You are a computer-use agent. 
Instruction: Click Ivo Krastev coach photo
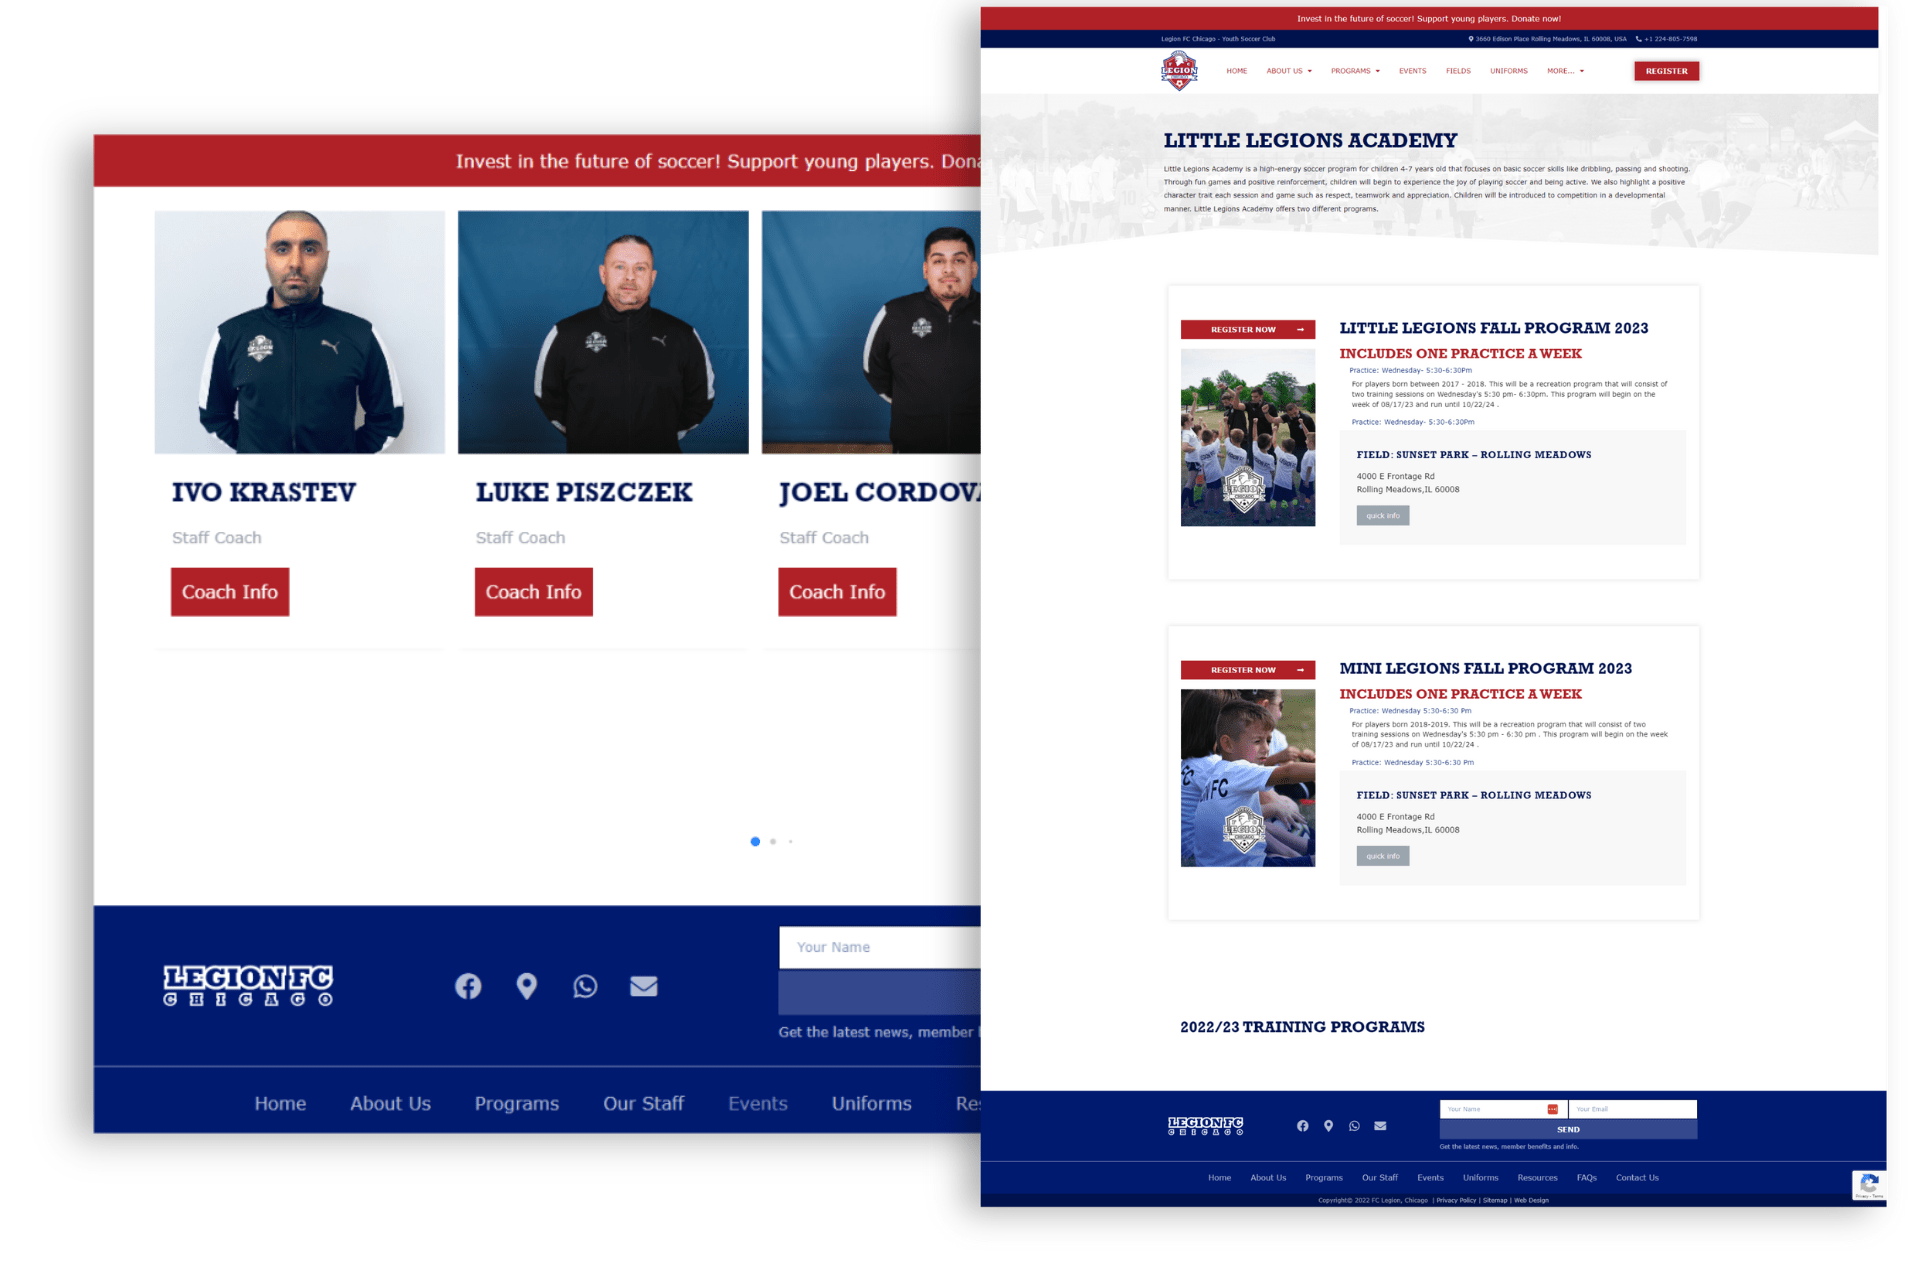tap(299, 332)
